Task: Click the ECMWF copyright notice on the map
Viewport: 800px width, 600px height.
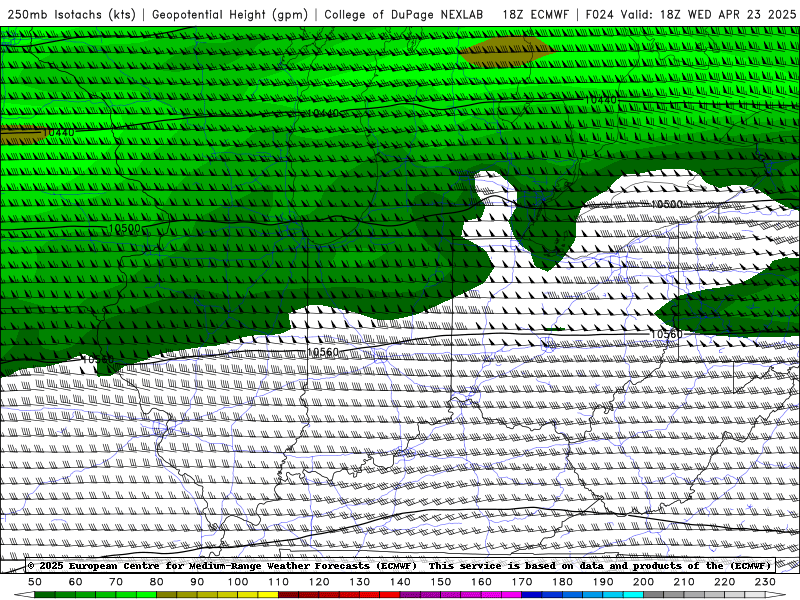Action: coord(400,565)
